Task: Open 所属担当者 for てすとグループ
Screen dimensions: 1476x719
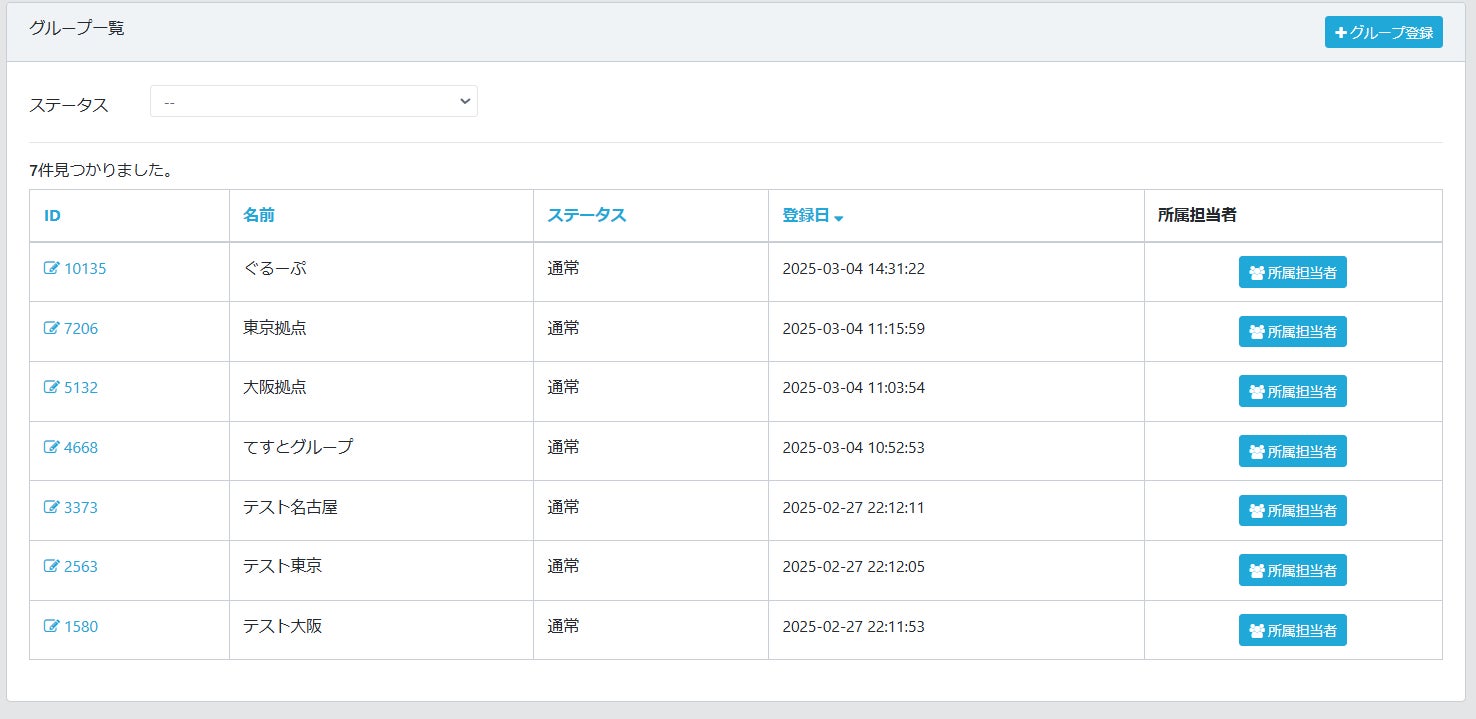Action: (x=1292, y=451)
